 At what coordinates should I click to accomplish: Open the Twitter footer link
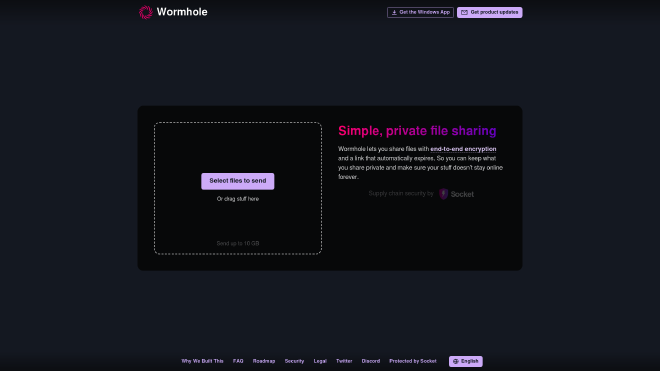[x=344, y=361]
